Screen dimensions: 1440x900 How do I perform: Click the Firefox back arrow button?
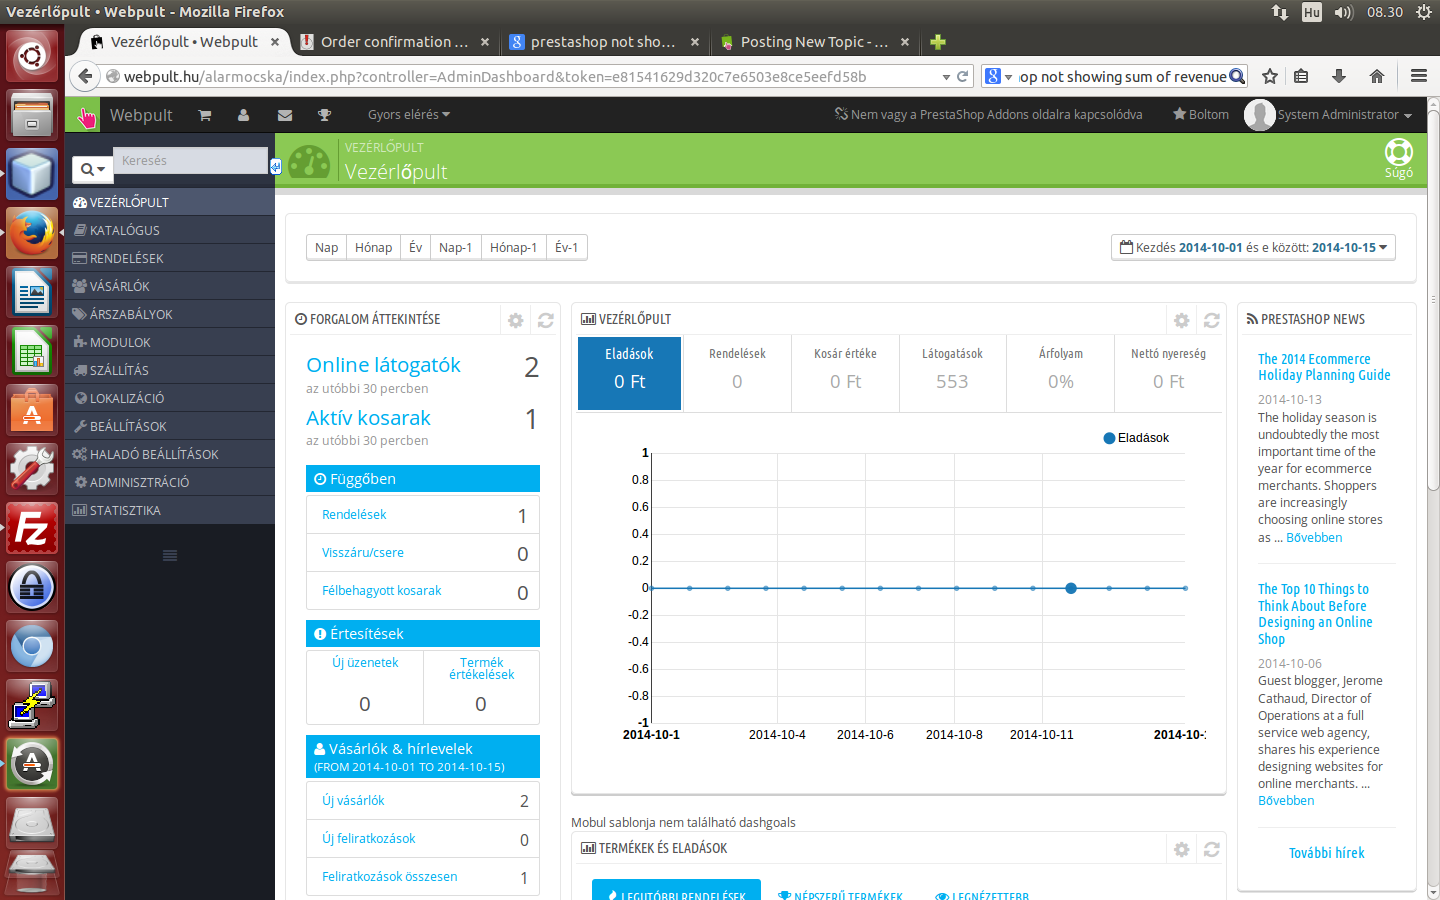[x=85, y=76]
